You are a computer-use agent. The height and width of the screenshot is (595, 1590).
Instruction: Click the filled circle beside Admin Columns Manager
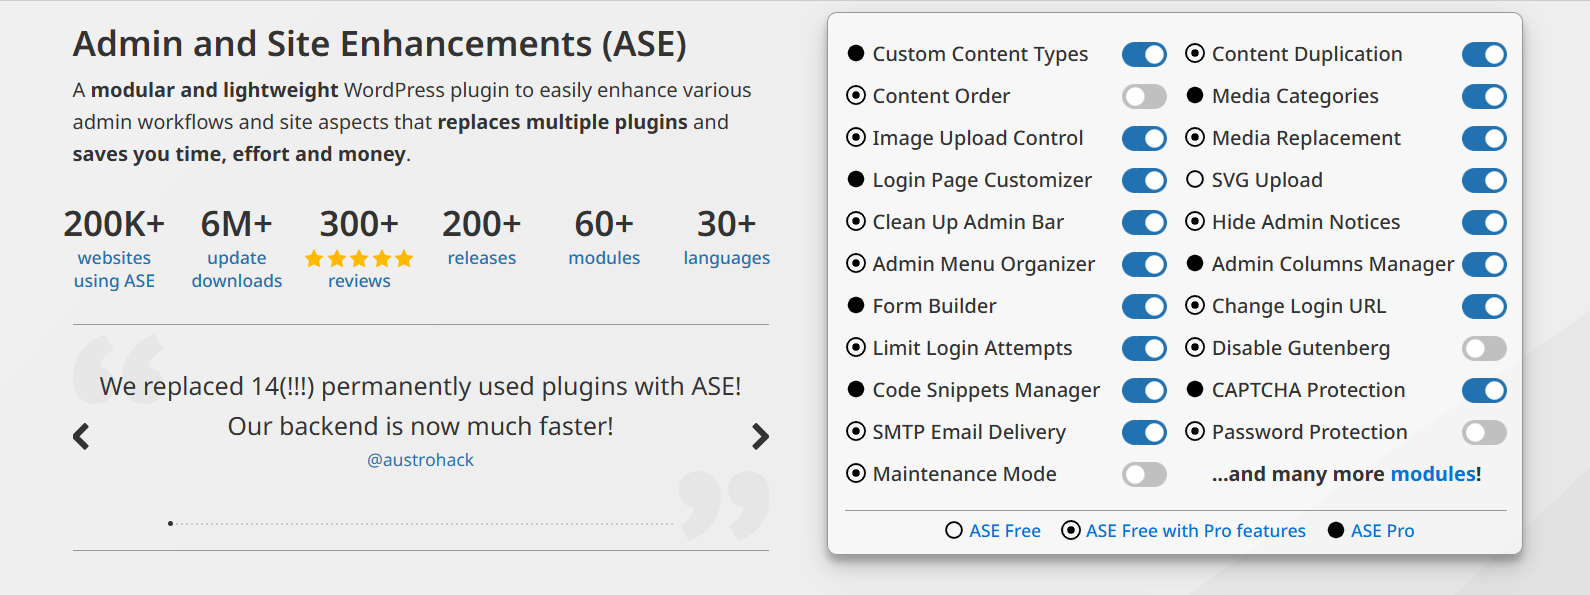click(x=1195, y=264)
